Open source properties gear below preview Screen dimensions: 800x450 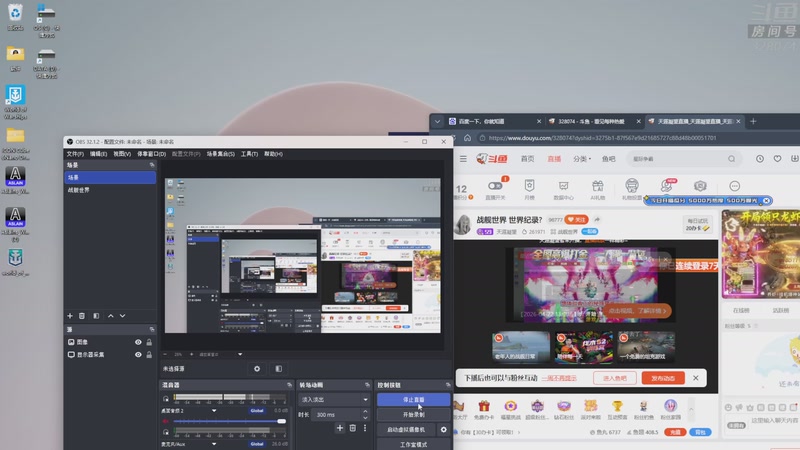click(x=257, y=368)
